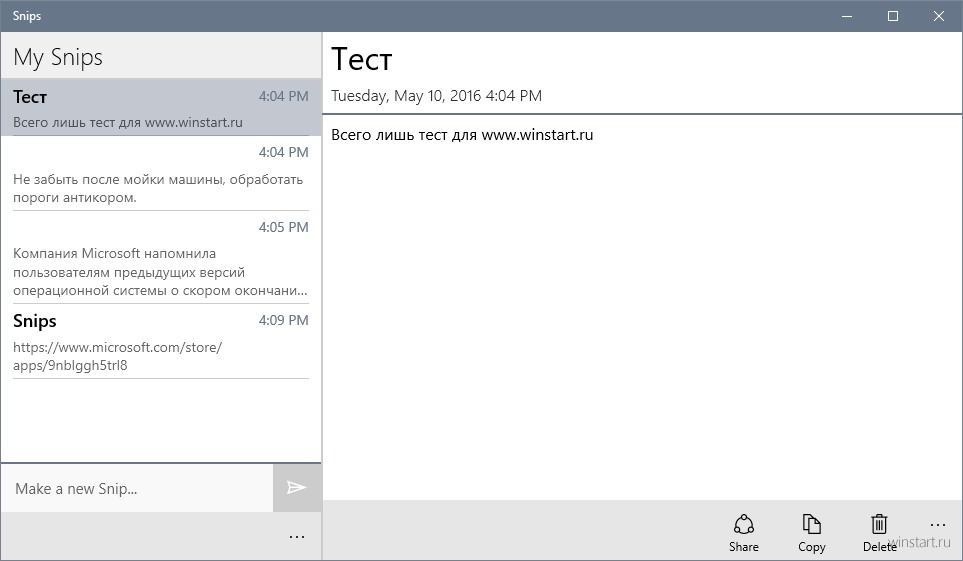Viewport: 963px width, 561px height.
Task: Close the Snips app window
Action: click(939, 16)
